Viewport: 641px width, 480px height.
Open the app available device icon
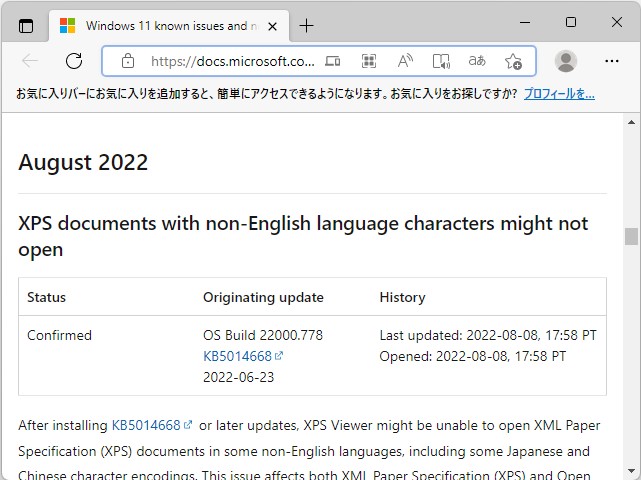(333, 61)
